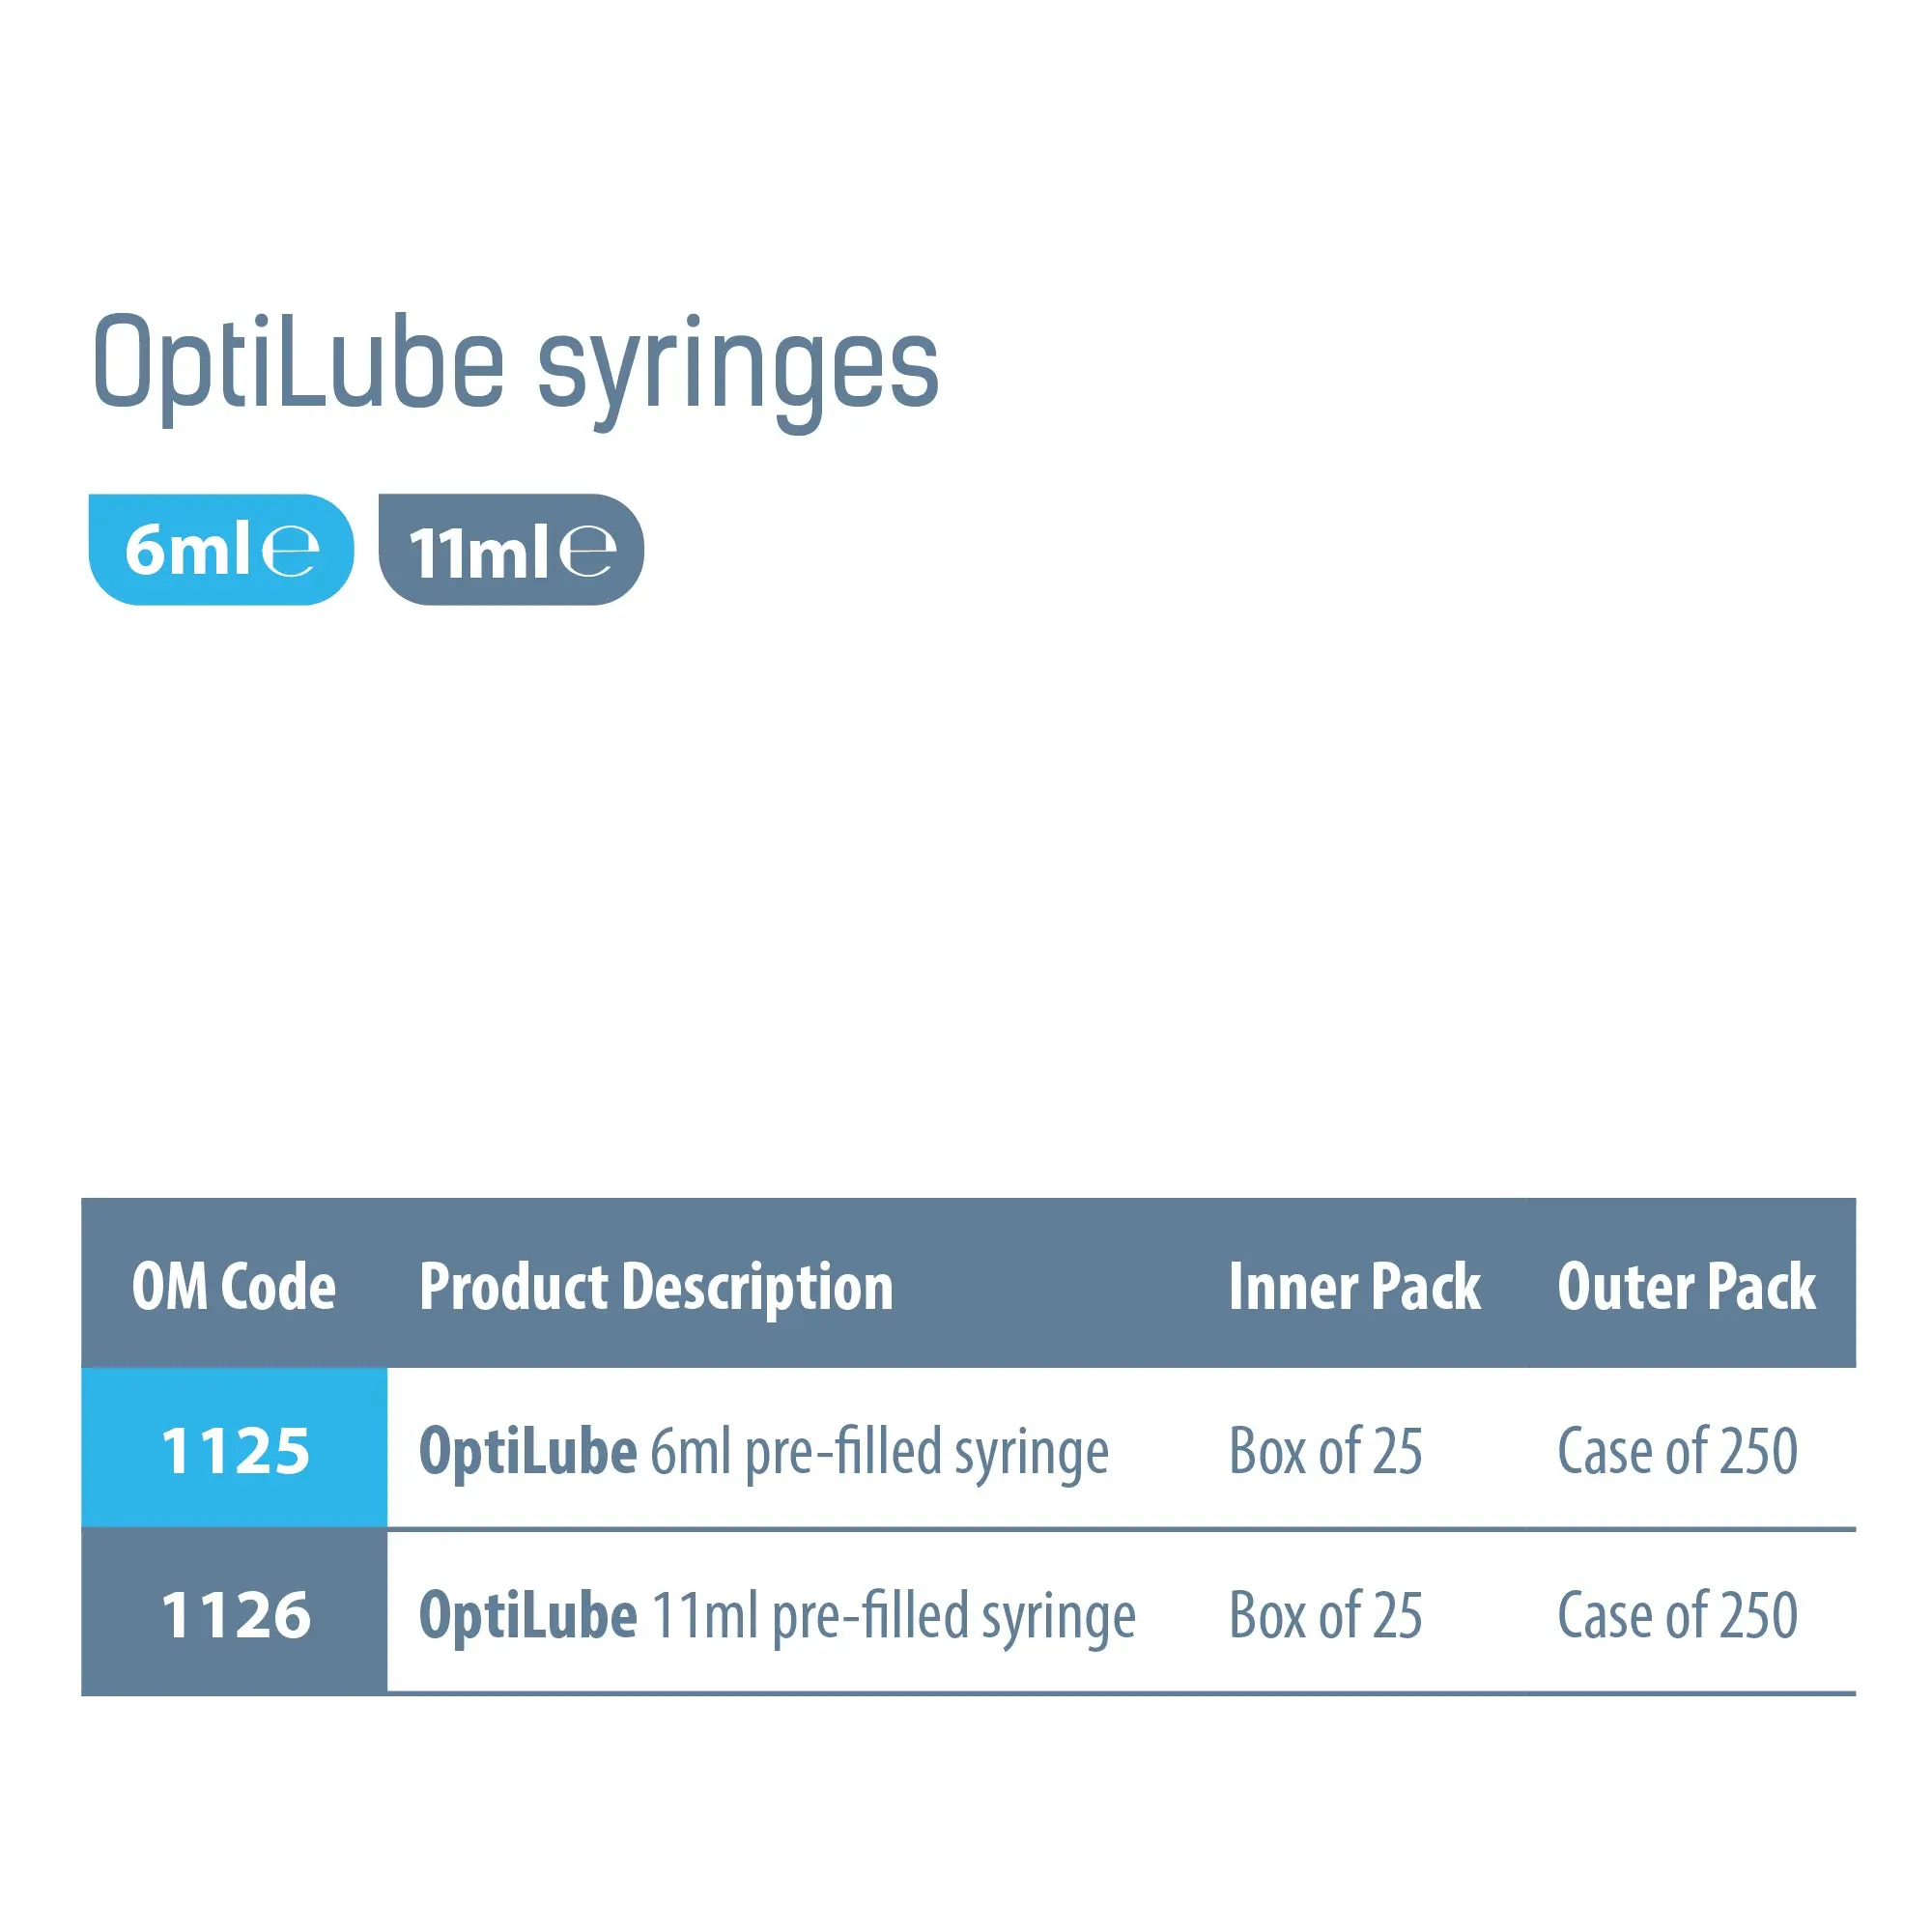Viewport: 1932px width, 1932px height.
Task: Click Box of 25 in the 1125 row
Action: [1325, 1452]
